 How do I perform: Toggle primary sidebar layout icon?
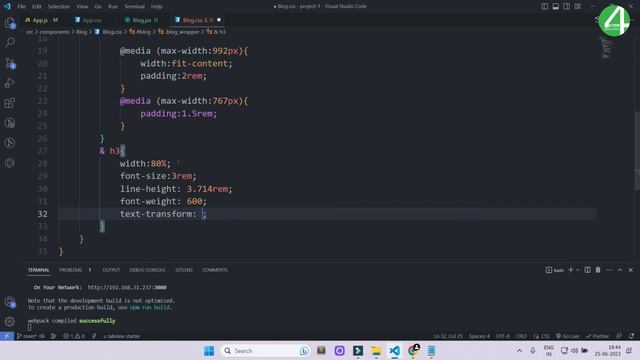(544, 7)
